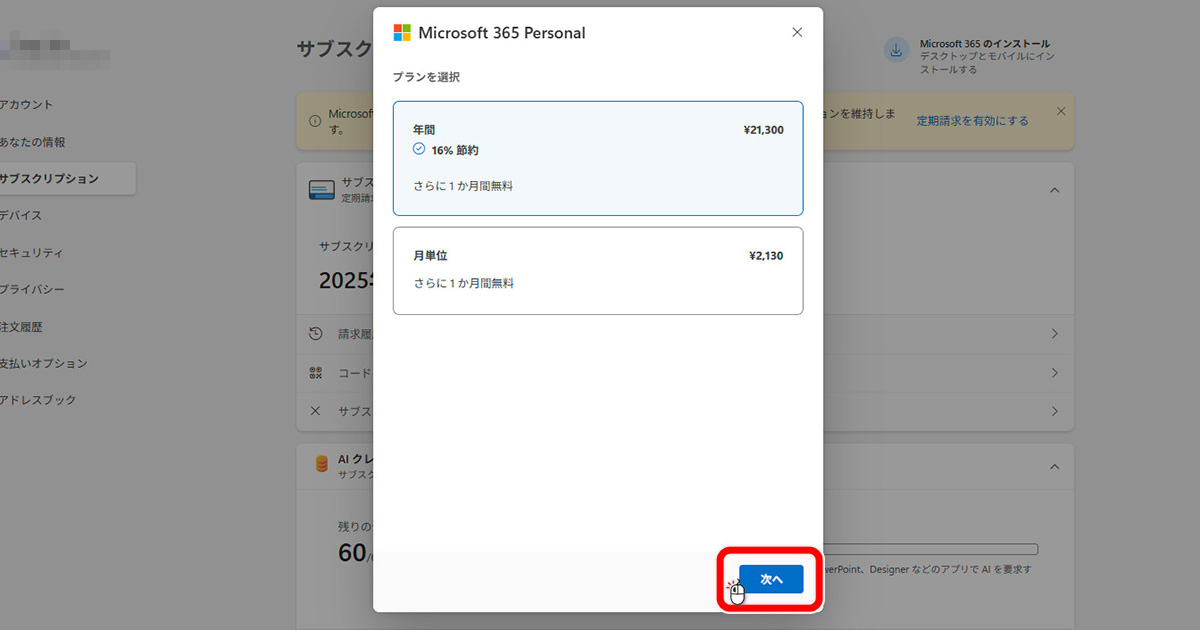This screenshot has width=1200, height=630.
Task: Open デバイス in the sidebar
Action: tap(21, 216)
